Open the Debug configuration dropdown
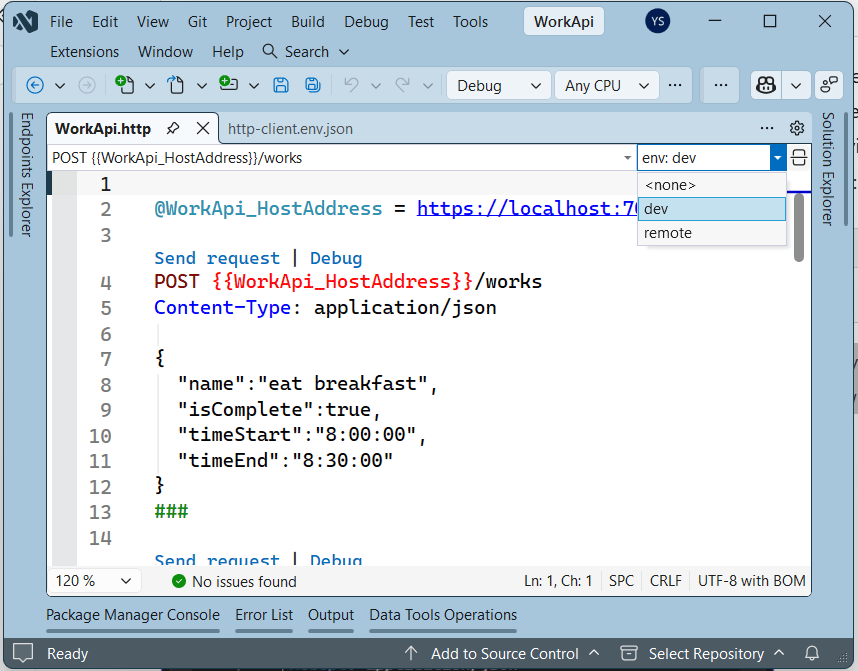The image size is (858, 671). (x=498, y=86)
